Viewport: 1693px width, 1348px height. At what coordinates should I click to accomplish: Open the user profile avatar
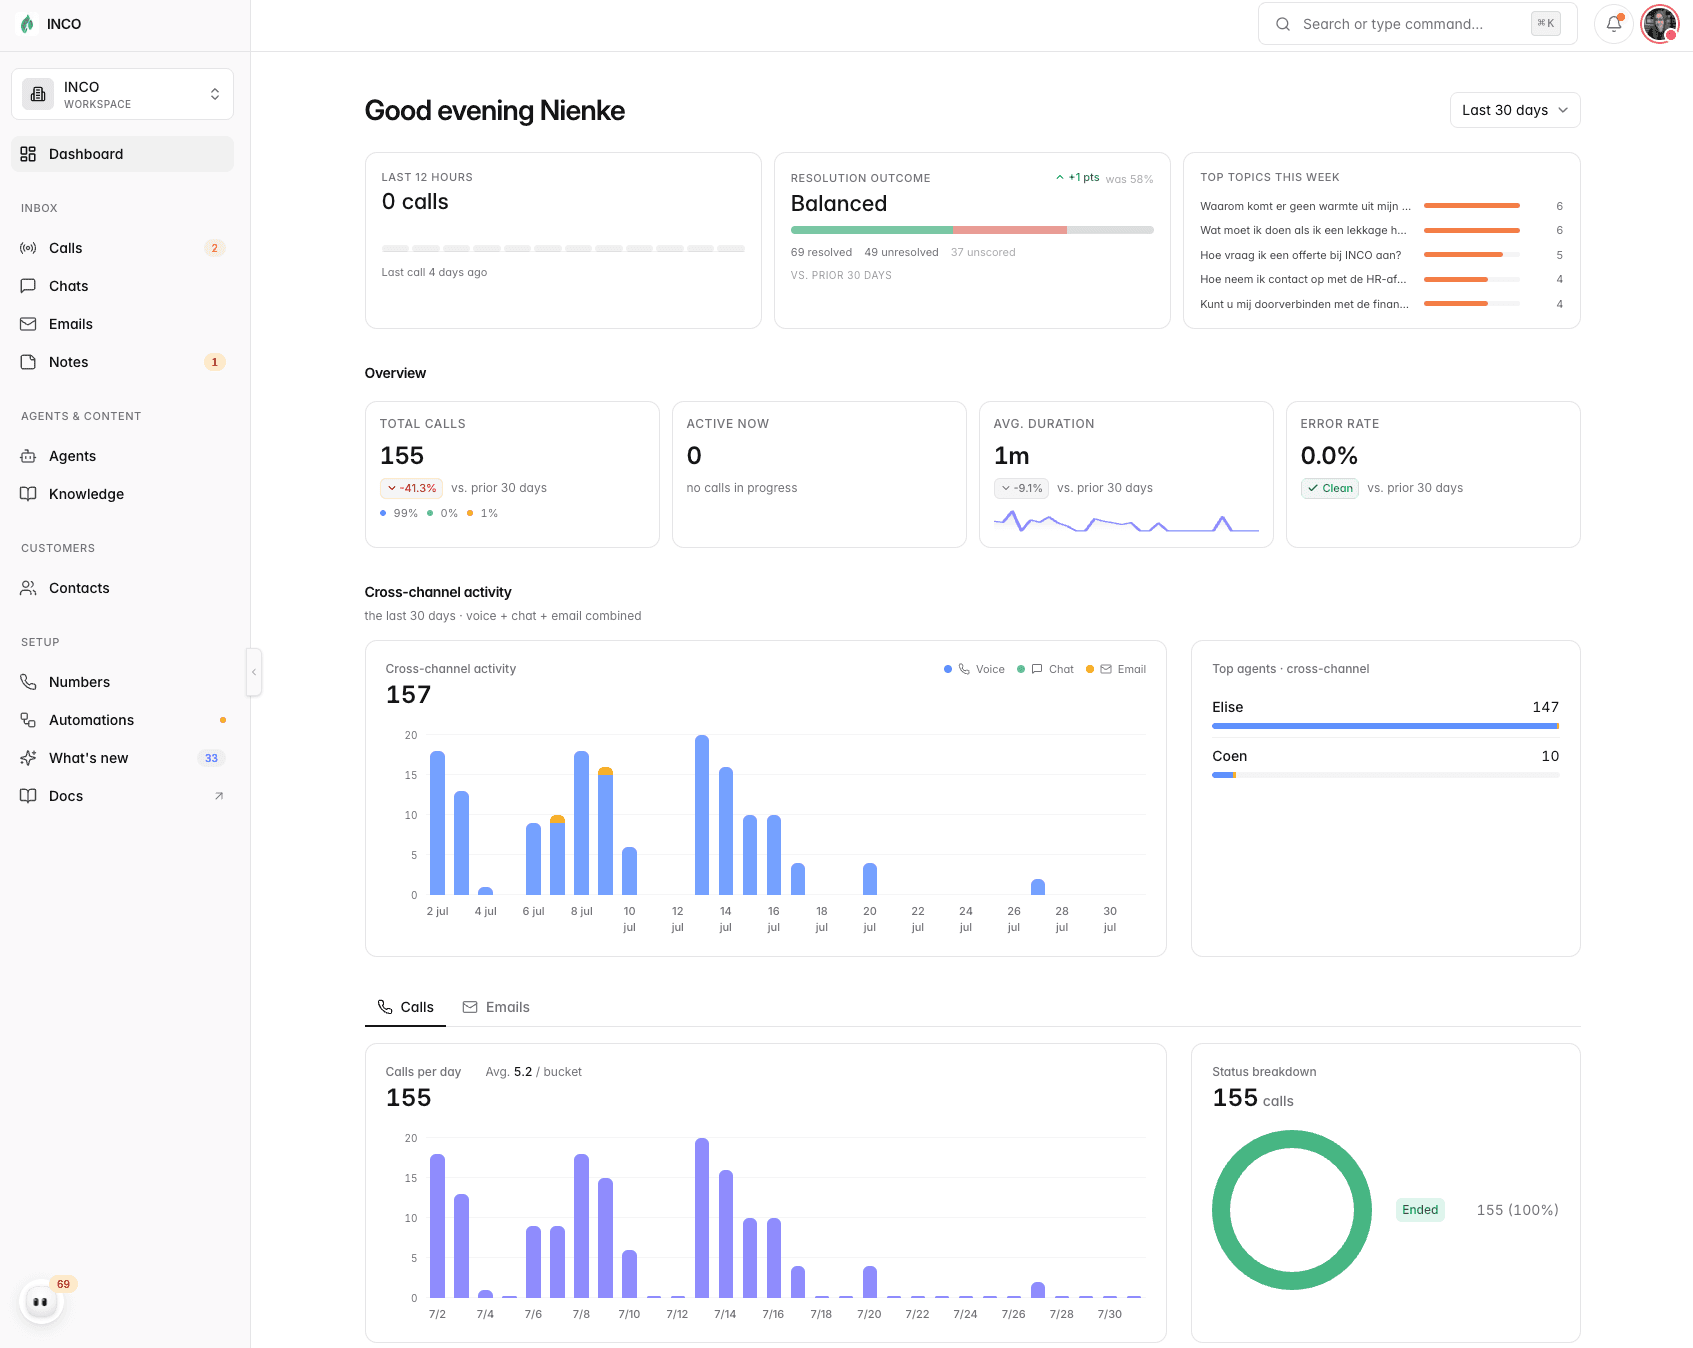(1660, 24)
